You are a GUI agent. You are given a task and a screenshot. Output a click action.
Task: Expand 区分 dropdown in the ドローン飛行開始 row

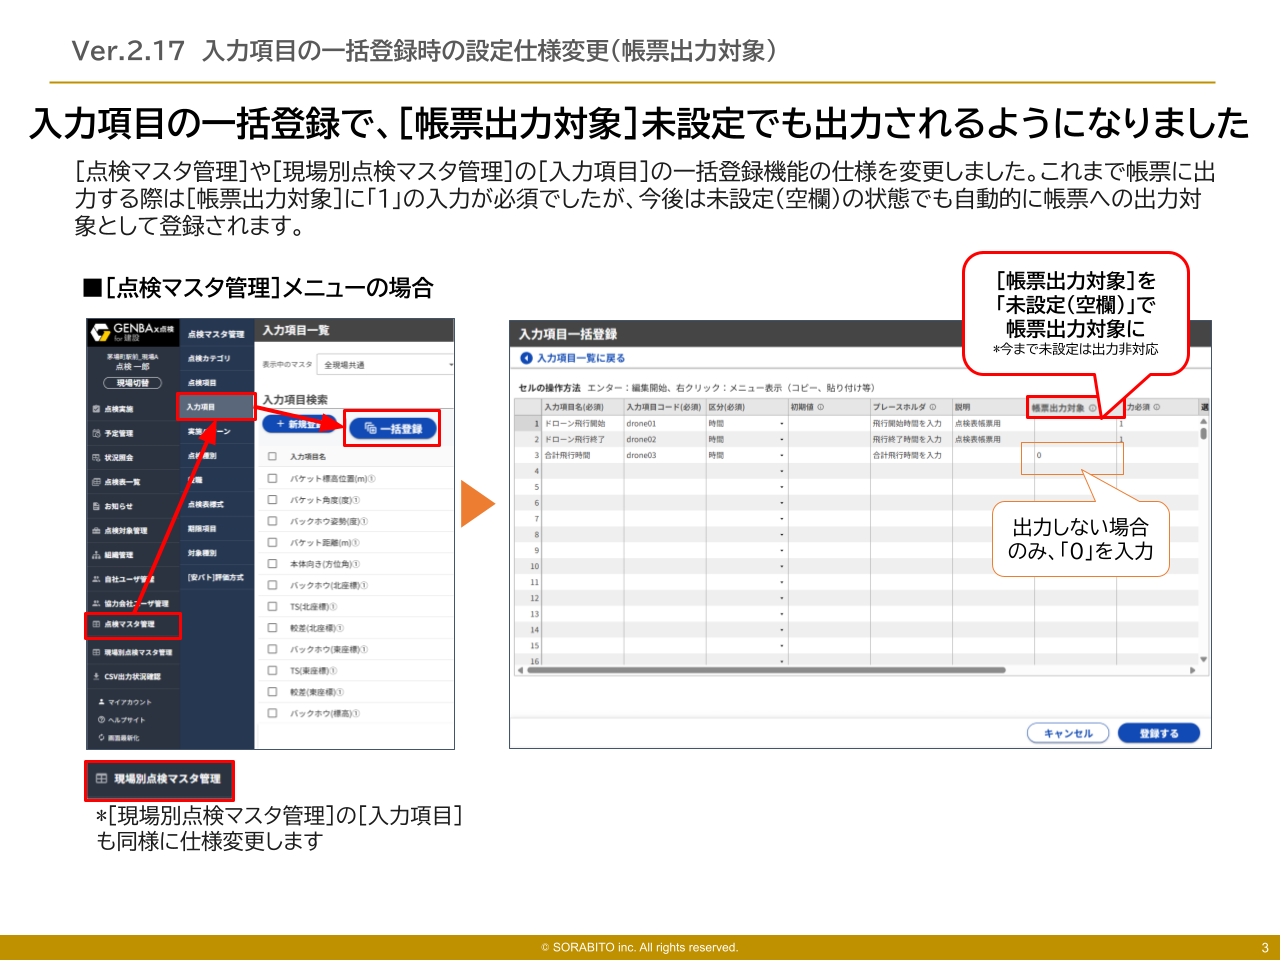[x=781, y=424]
